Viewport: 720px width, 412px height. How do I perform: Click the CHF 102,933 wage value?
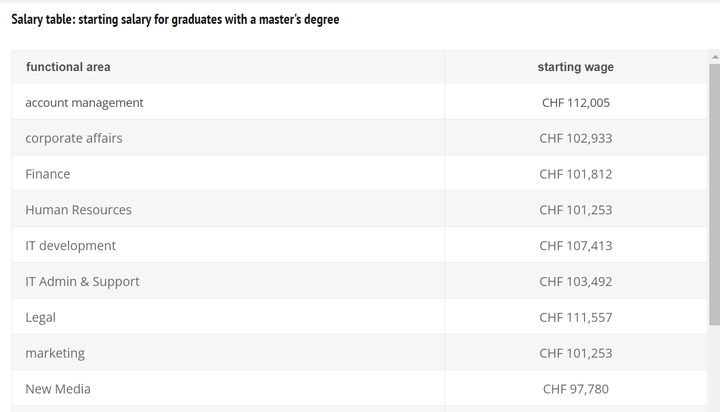click(575, 138)
